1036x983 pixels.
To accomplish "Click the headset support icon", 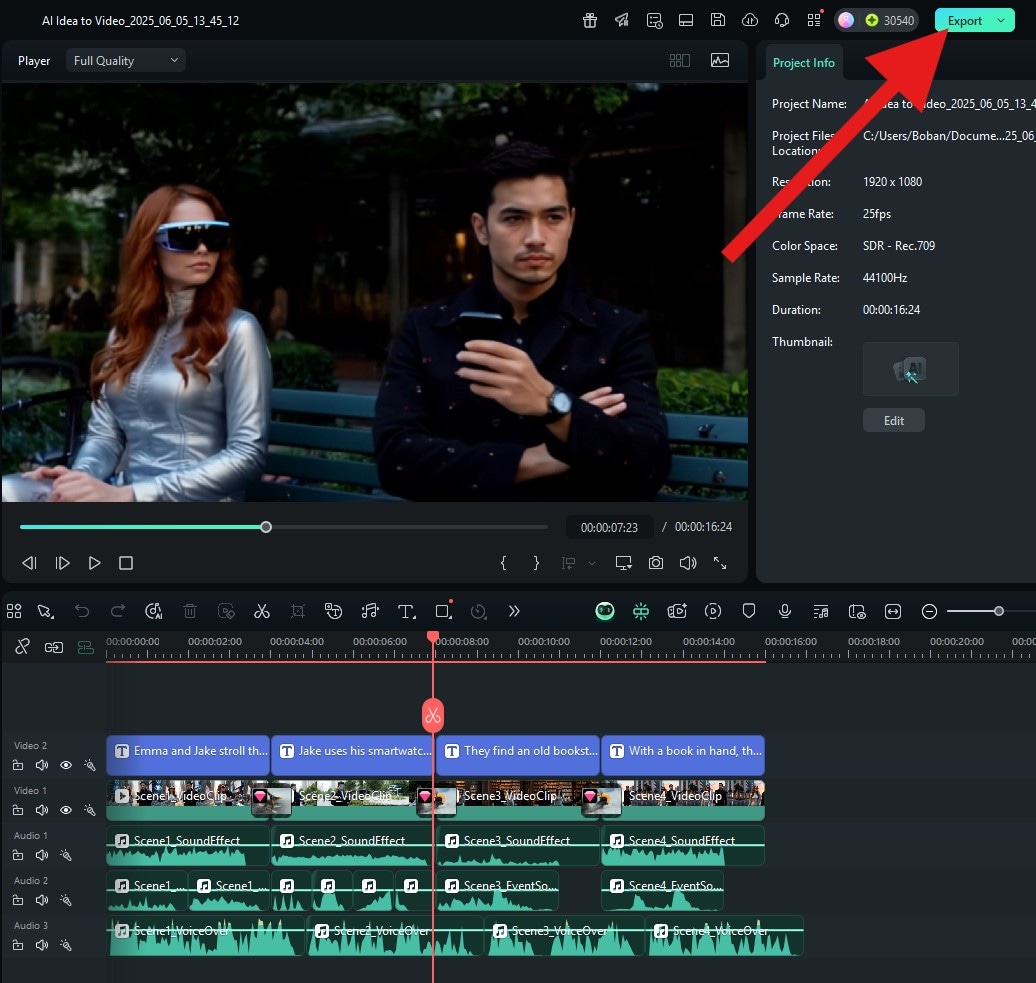I will [782, 20].
